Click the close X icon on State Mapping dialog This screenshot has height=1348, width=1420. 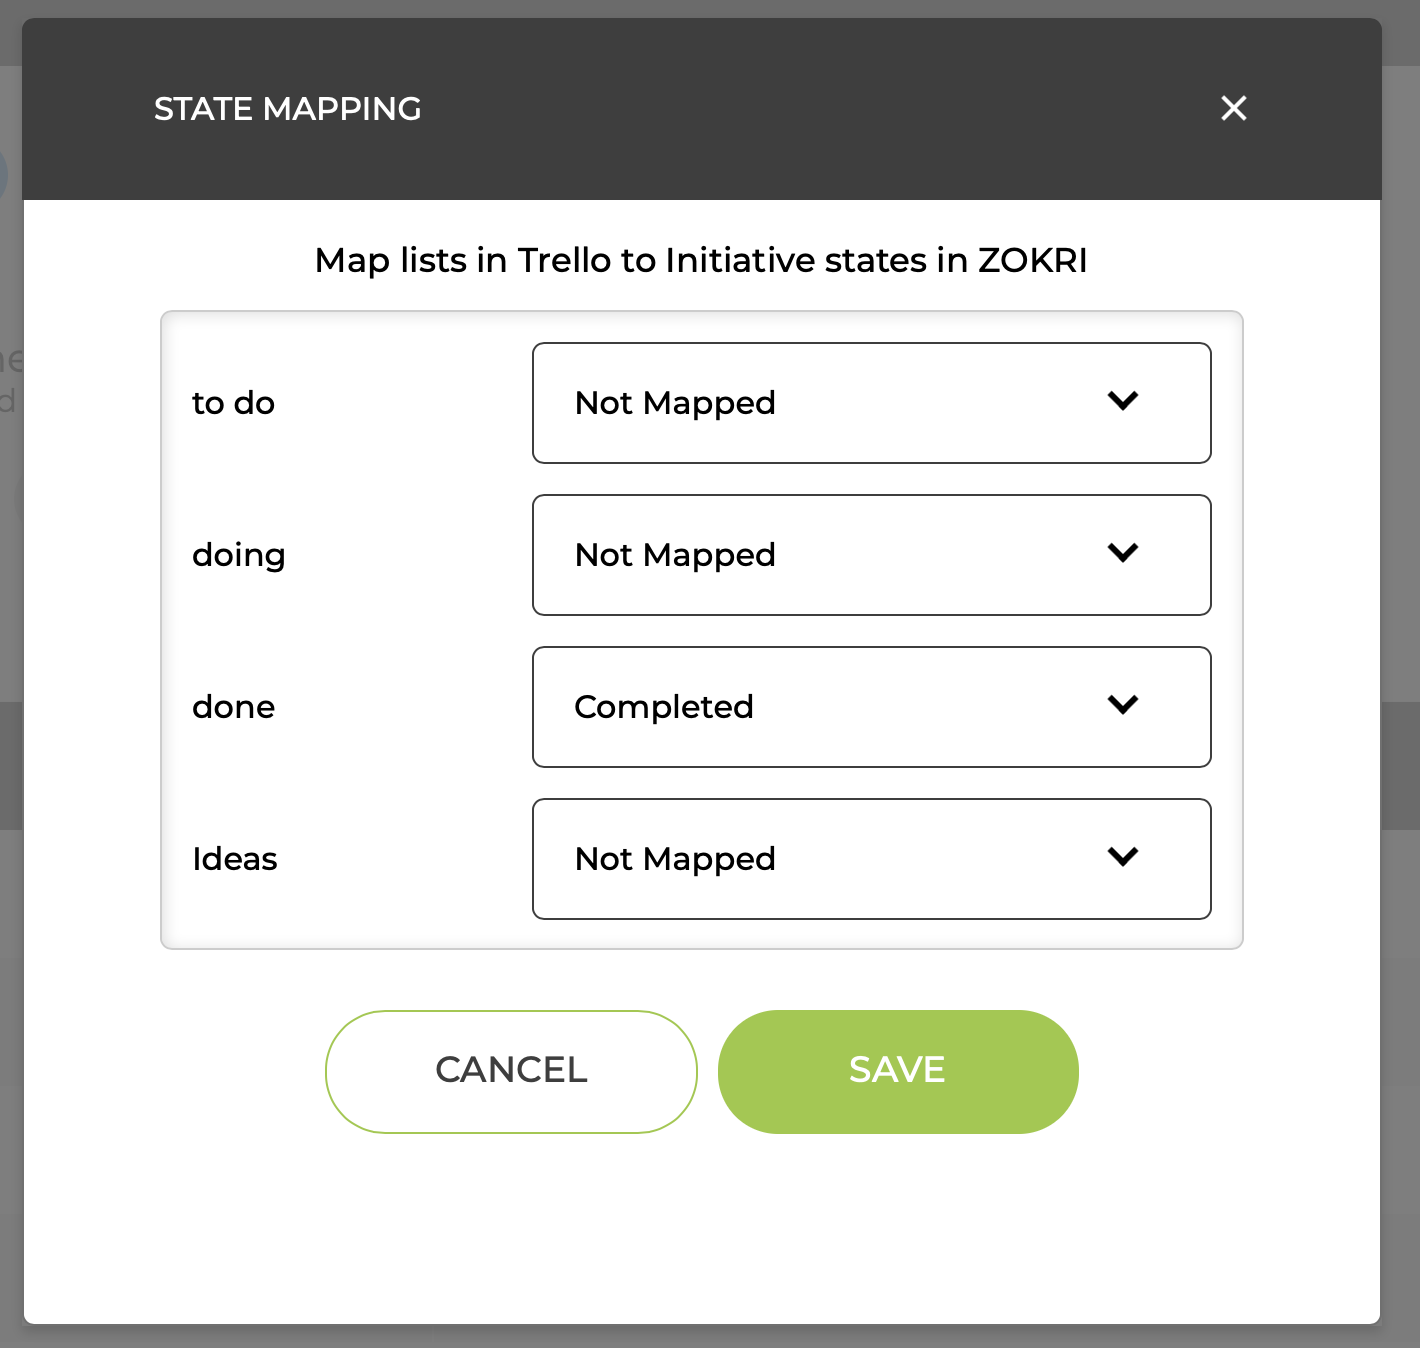pos(1233,108)
